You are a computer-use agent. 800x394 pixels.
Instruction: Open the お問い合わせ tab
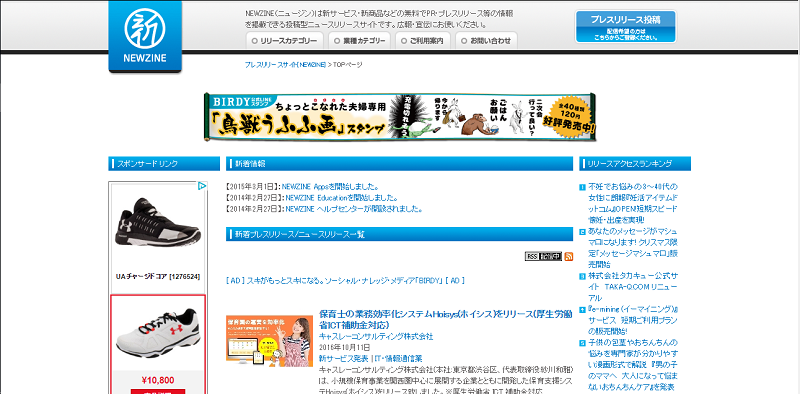point(486,41)
